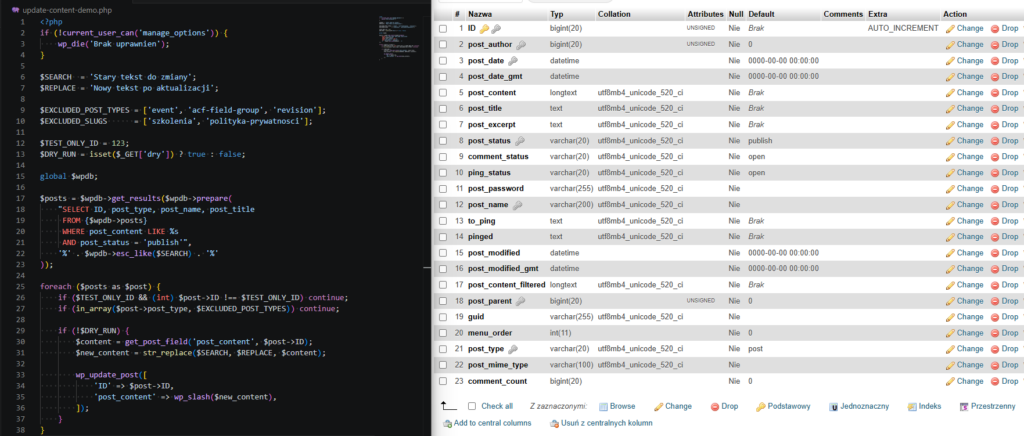The height and width of the screenshot is (436, 1024).
Task: Click the pencil Change icon in the guid row
Action: click(x=950, y=317)
